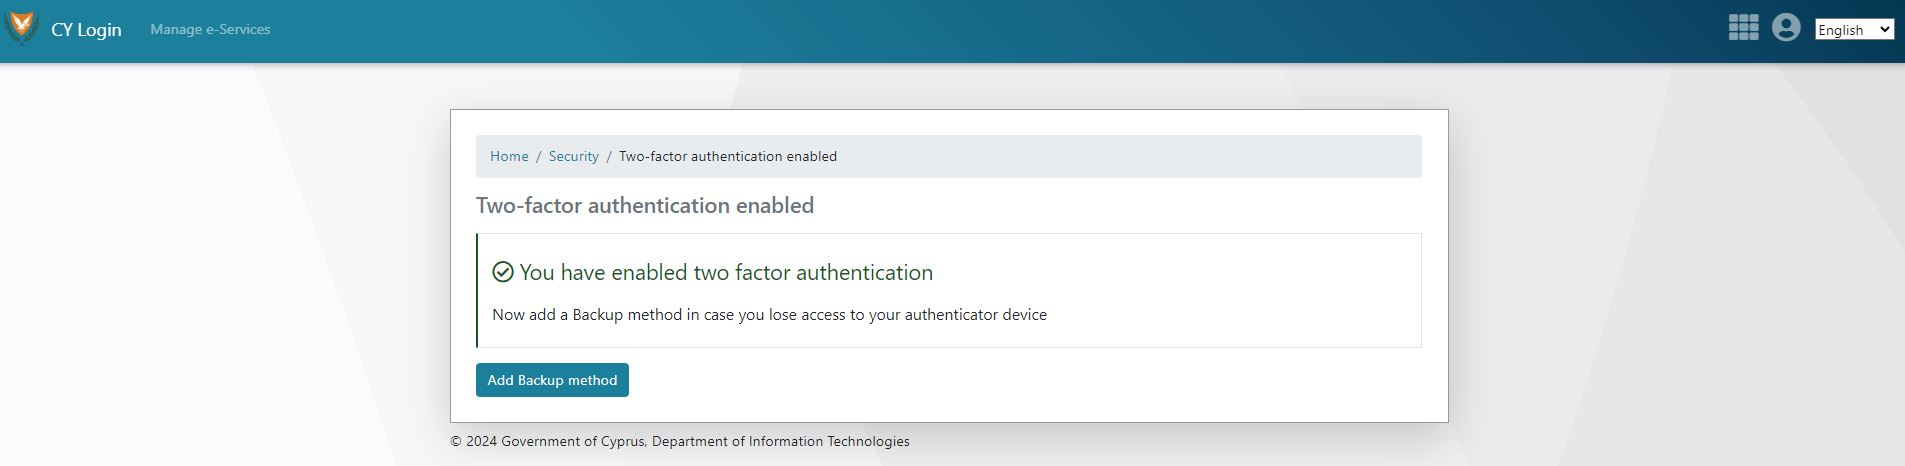Open the English language dropdown

(1853, 30)
